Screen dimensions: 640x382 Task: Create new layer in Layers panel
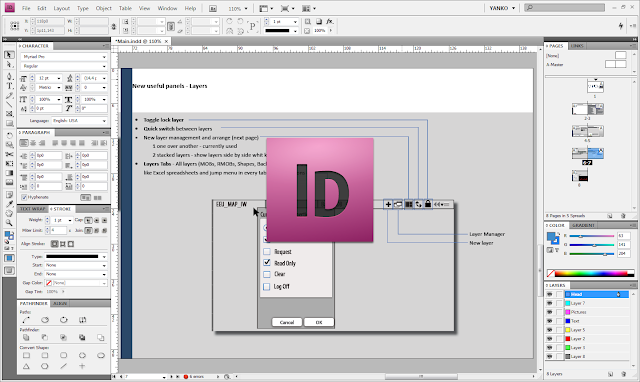[610, 374]
